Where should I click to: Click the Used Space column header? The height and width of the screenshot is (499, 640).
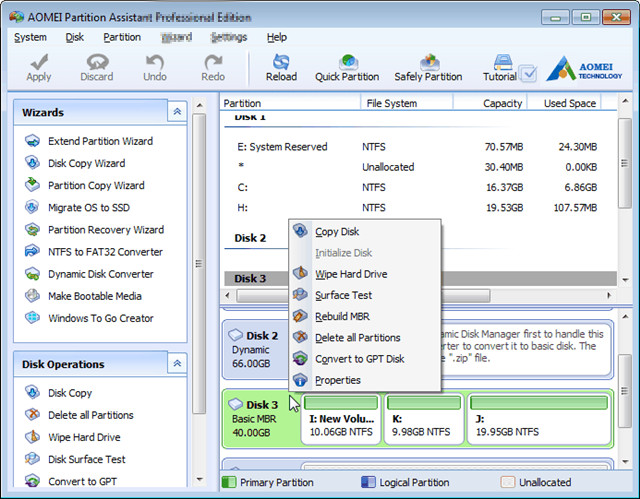click(x=564, y=103)
